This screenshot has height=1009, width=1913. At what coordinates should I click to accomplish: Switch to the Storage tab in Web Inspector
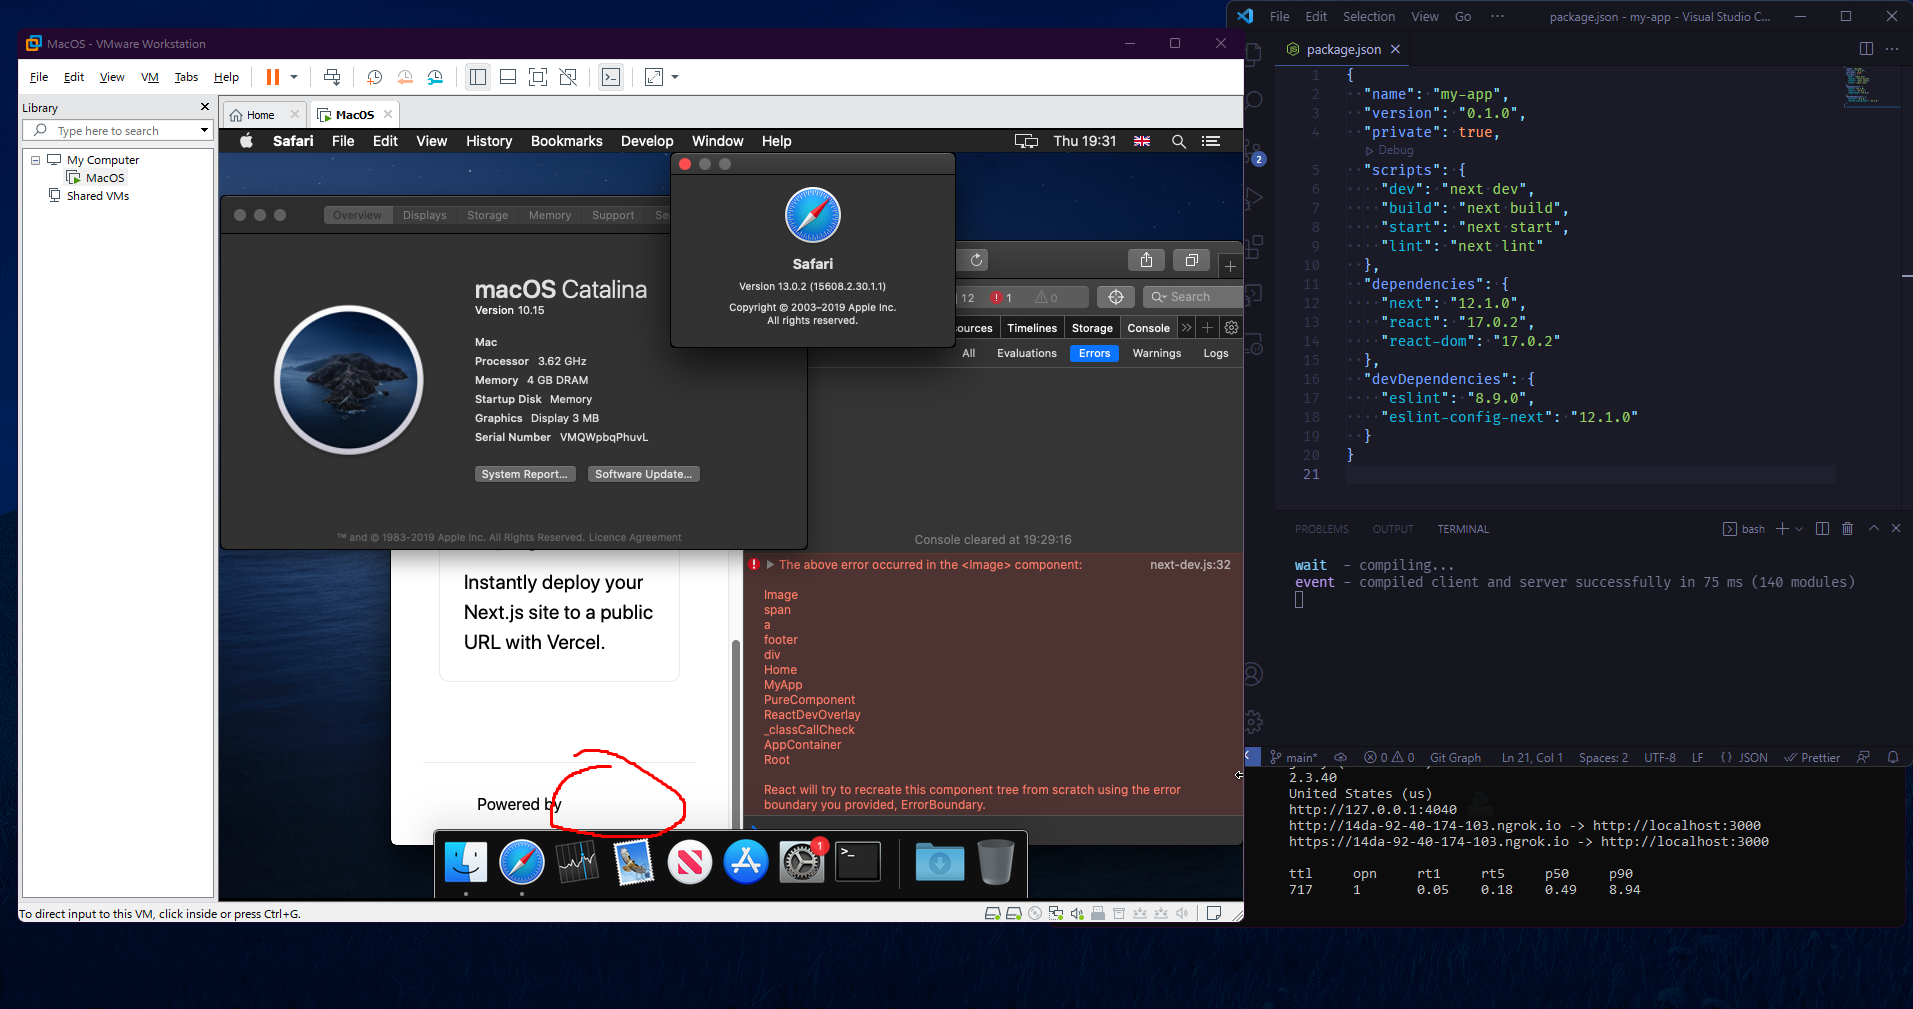(x=1091, y=327)
